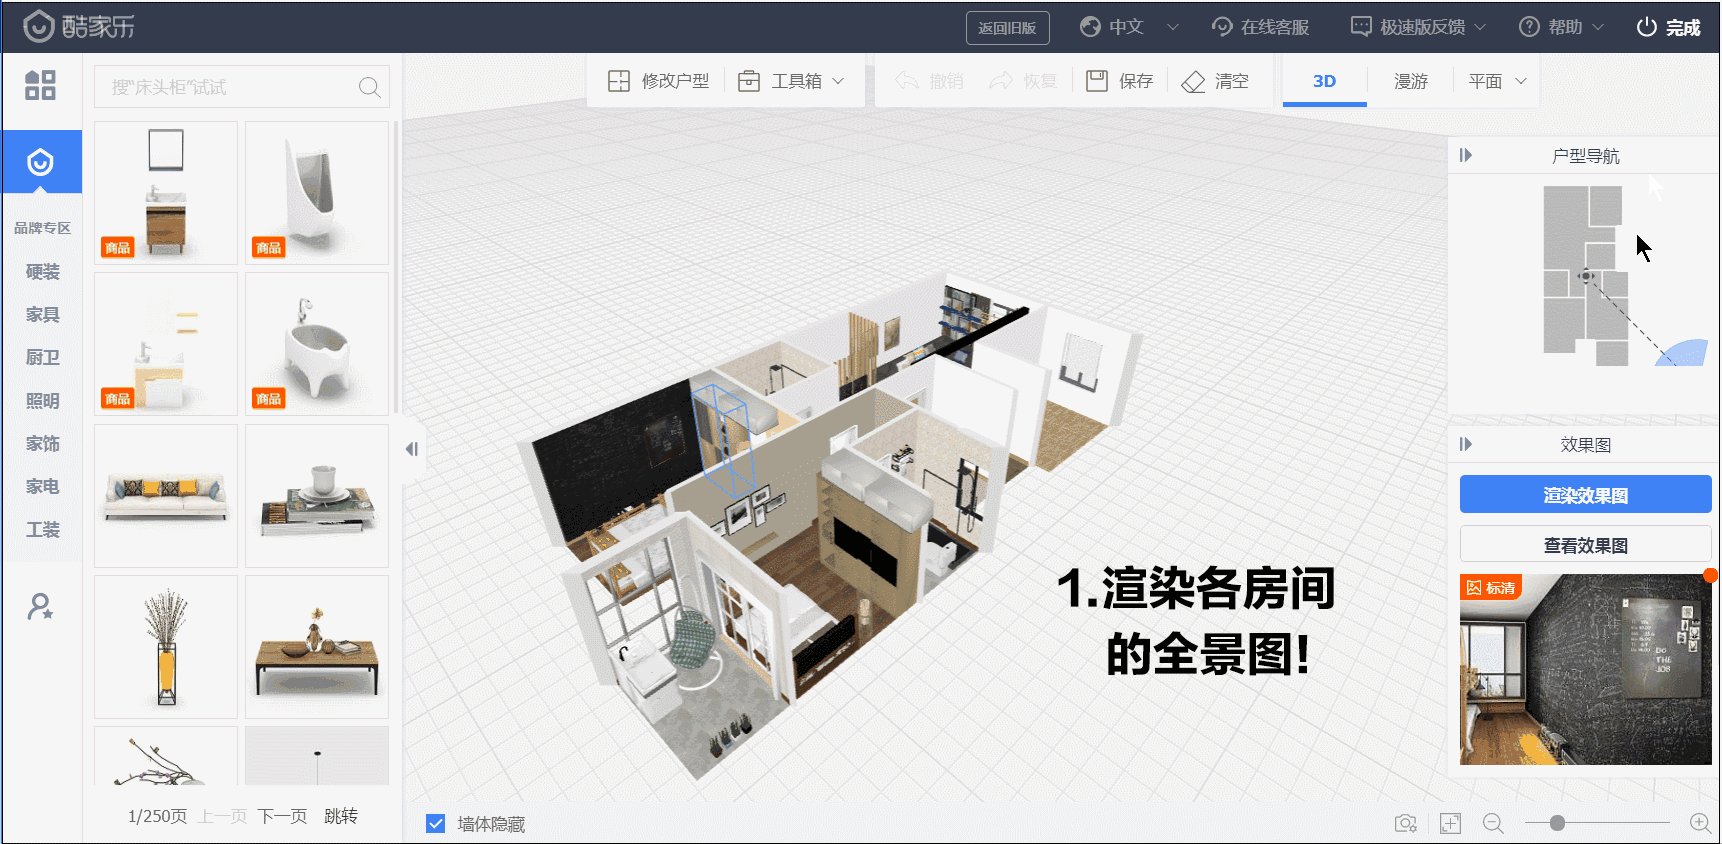Click the search magnifier icon
Image resolution: width=1722 pixels, height=844 pixels.
(x=369, y=87)
